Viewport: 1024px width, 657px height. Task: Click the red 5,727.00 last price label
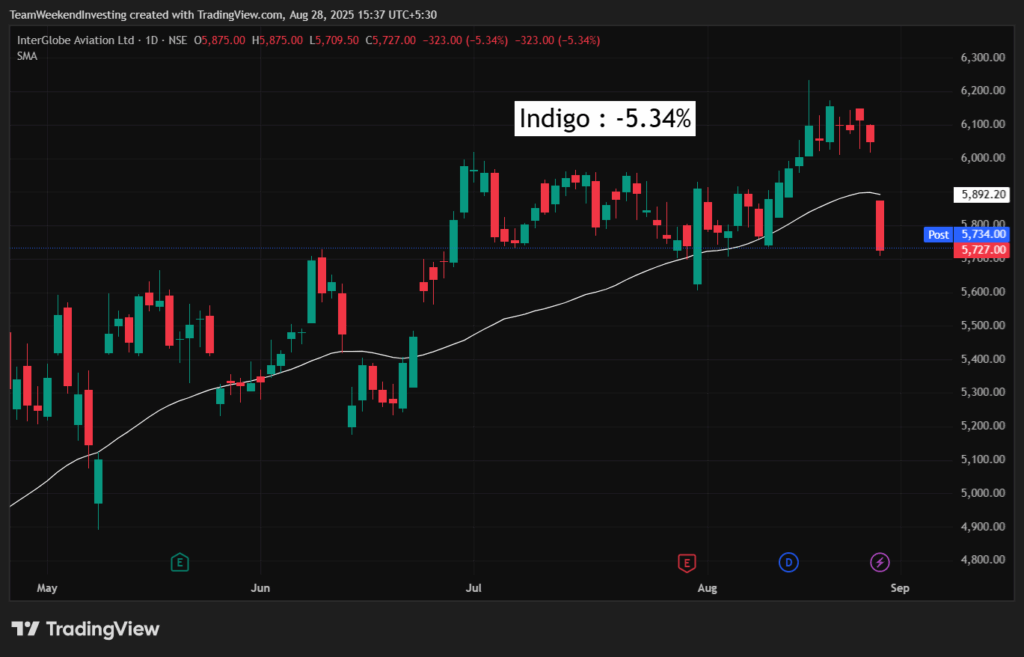[x=983, y=250]
